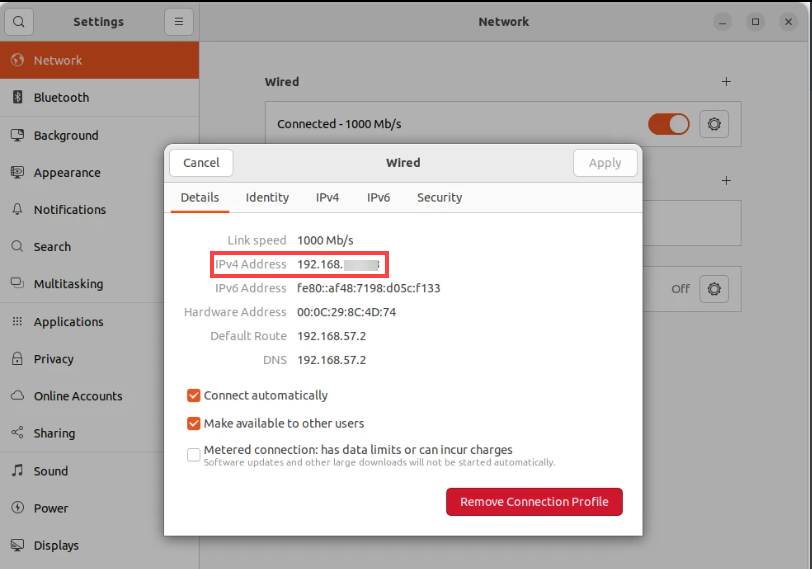Click the gear icon beside Off label
Viewport: 812px width, 569px height.
click(x=714, y=289)
